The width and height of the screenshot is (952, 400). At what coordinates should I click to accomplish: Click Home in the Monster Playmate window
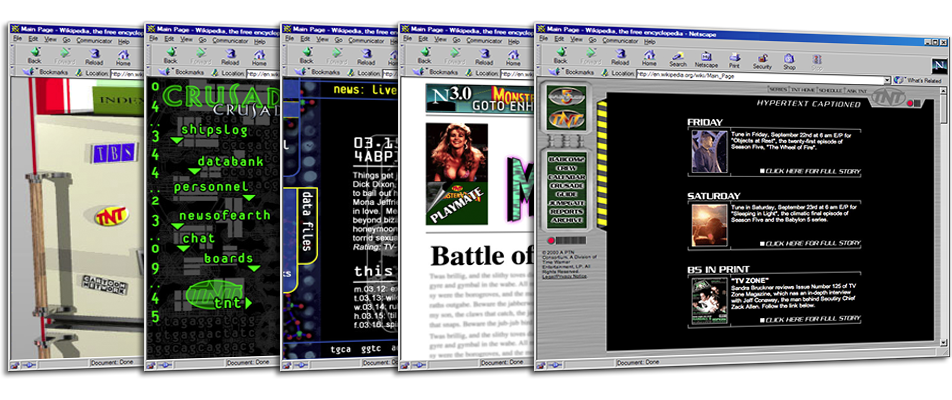click(513, 58)
